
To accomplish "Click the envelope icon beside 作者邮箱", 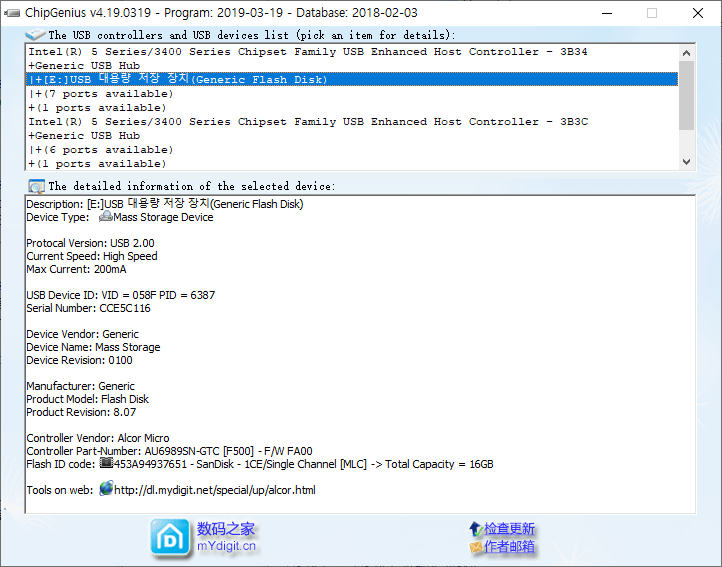I will point(476,547).
